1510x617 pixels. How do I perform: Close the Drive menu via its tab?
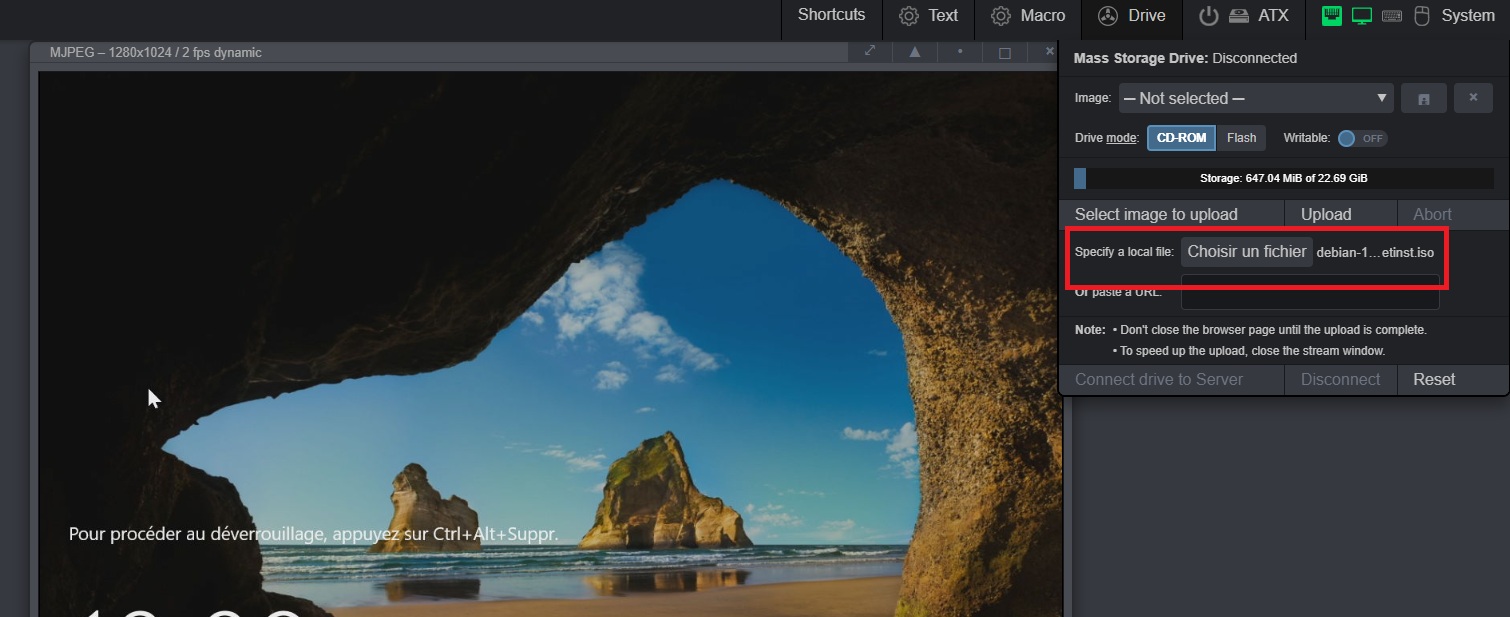point(1131,16)
